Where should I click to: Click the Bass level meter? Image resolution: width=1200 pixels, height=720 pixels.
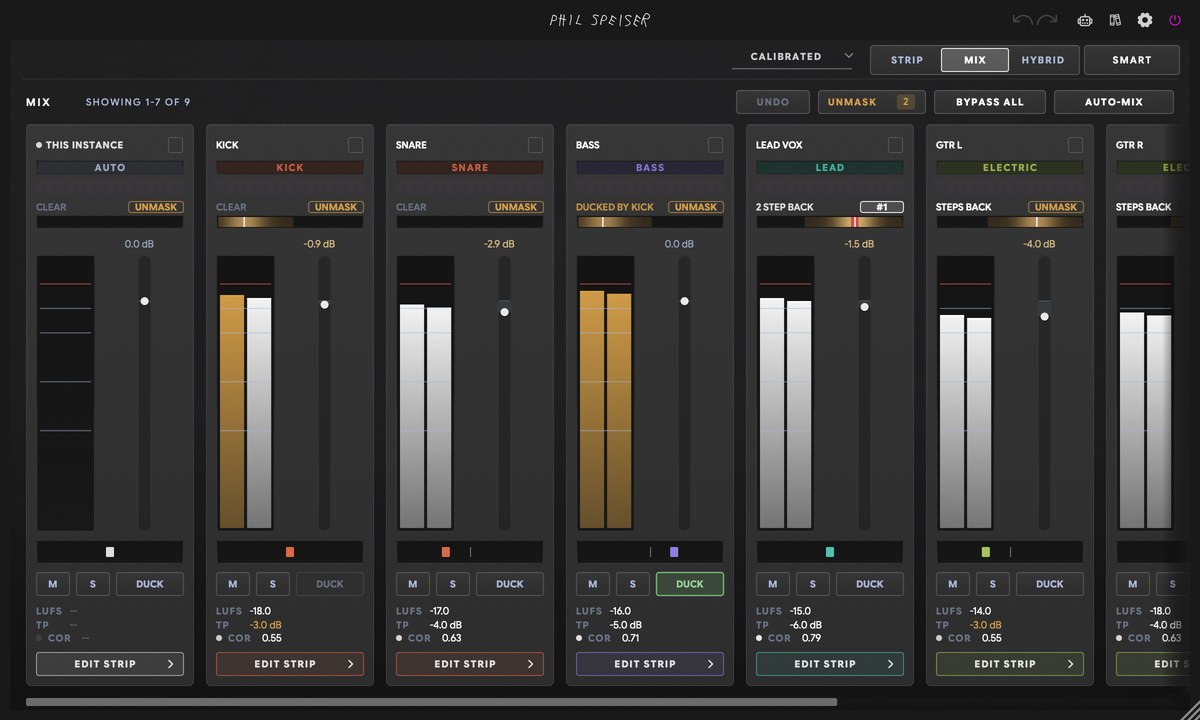606,393
